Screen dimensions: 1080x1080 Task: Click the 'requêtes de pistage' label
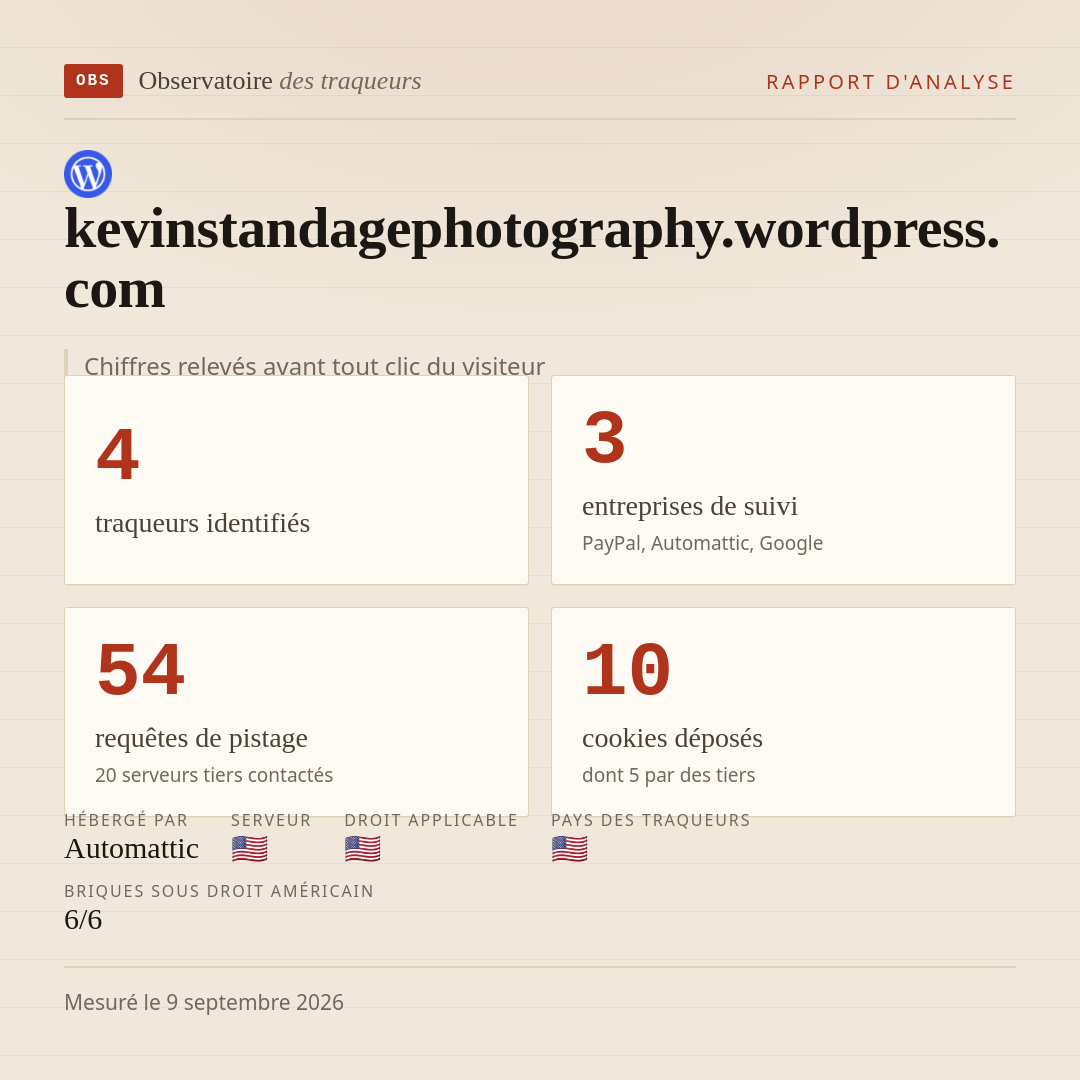pyautogui.click(x=201, y=738)
